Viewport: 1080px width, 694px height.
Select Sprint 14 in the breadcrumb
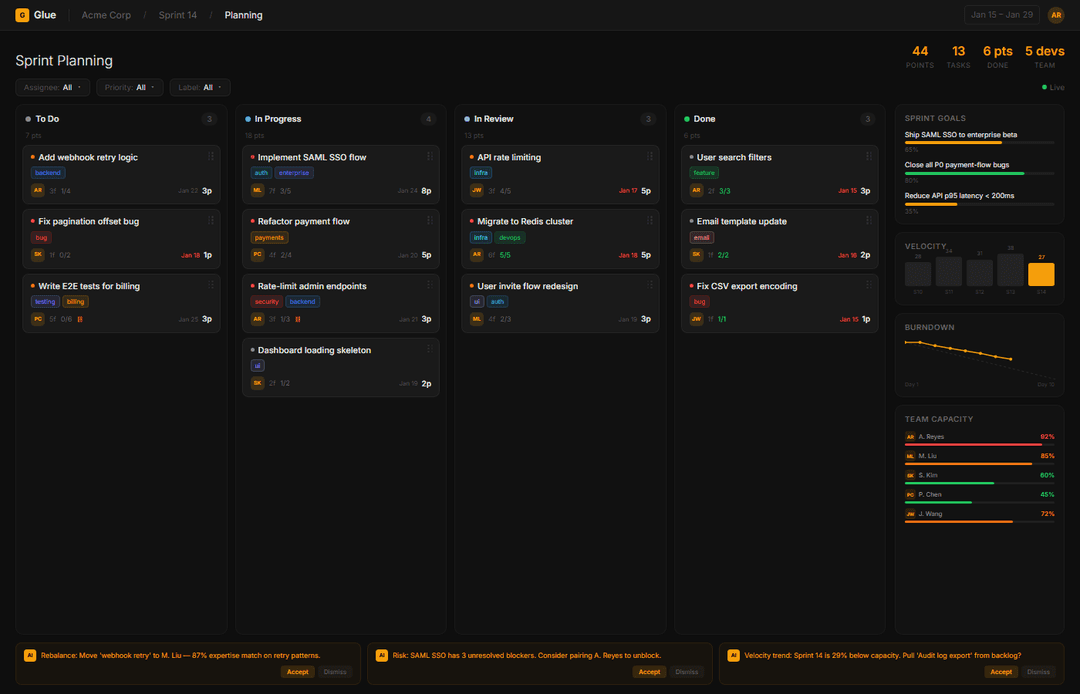177,15
